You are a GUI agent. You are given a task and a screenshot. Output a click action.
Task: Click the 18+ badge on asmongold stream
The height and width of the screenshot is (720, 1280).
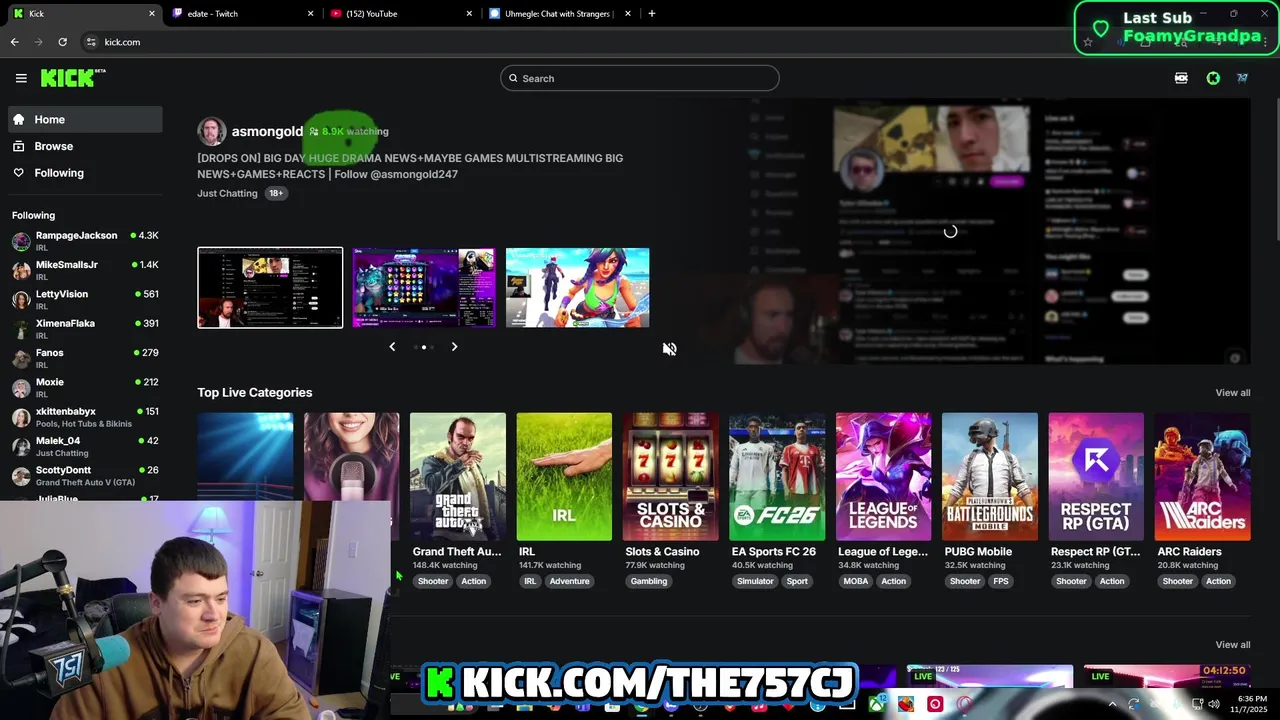click(276, 193)
